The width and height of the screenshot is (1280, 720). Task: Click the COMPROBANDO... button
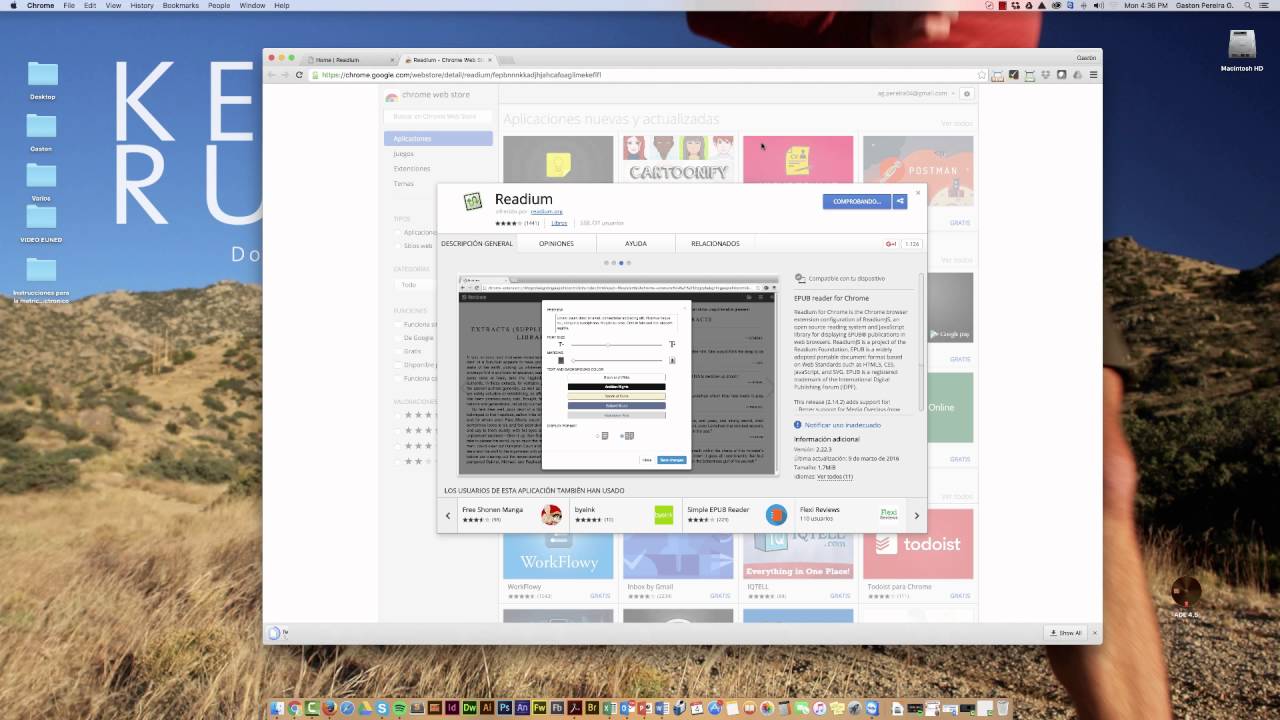click(857, 201)
